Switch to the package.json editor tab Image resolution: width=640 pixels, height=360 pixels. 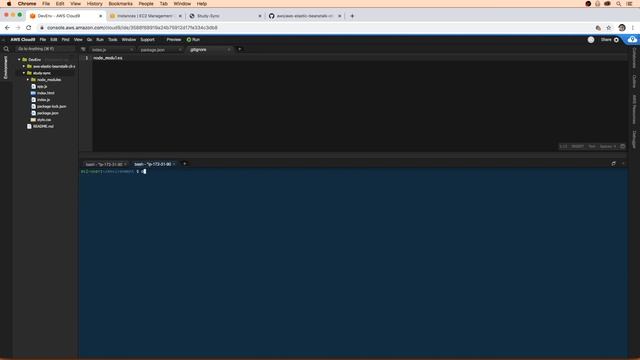click(x=160, y=50)
